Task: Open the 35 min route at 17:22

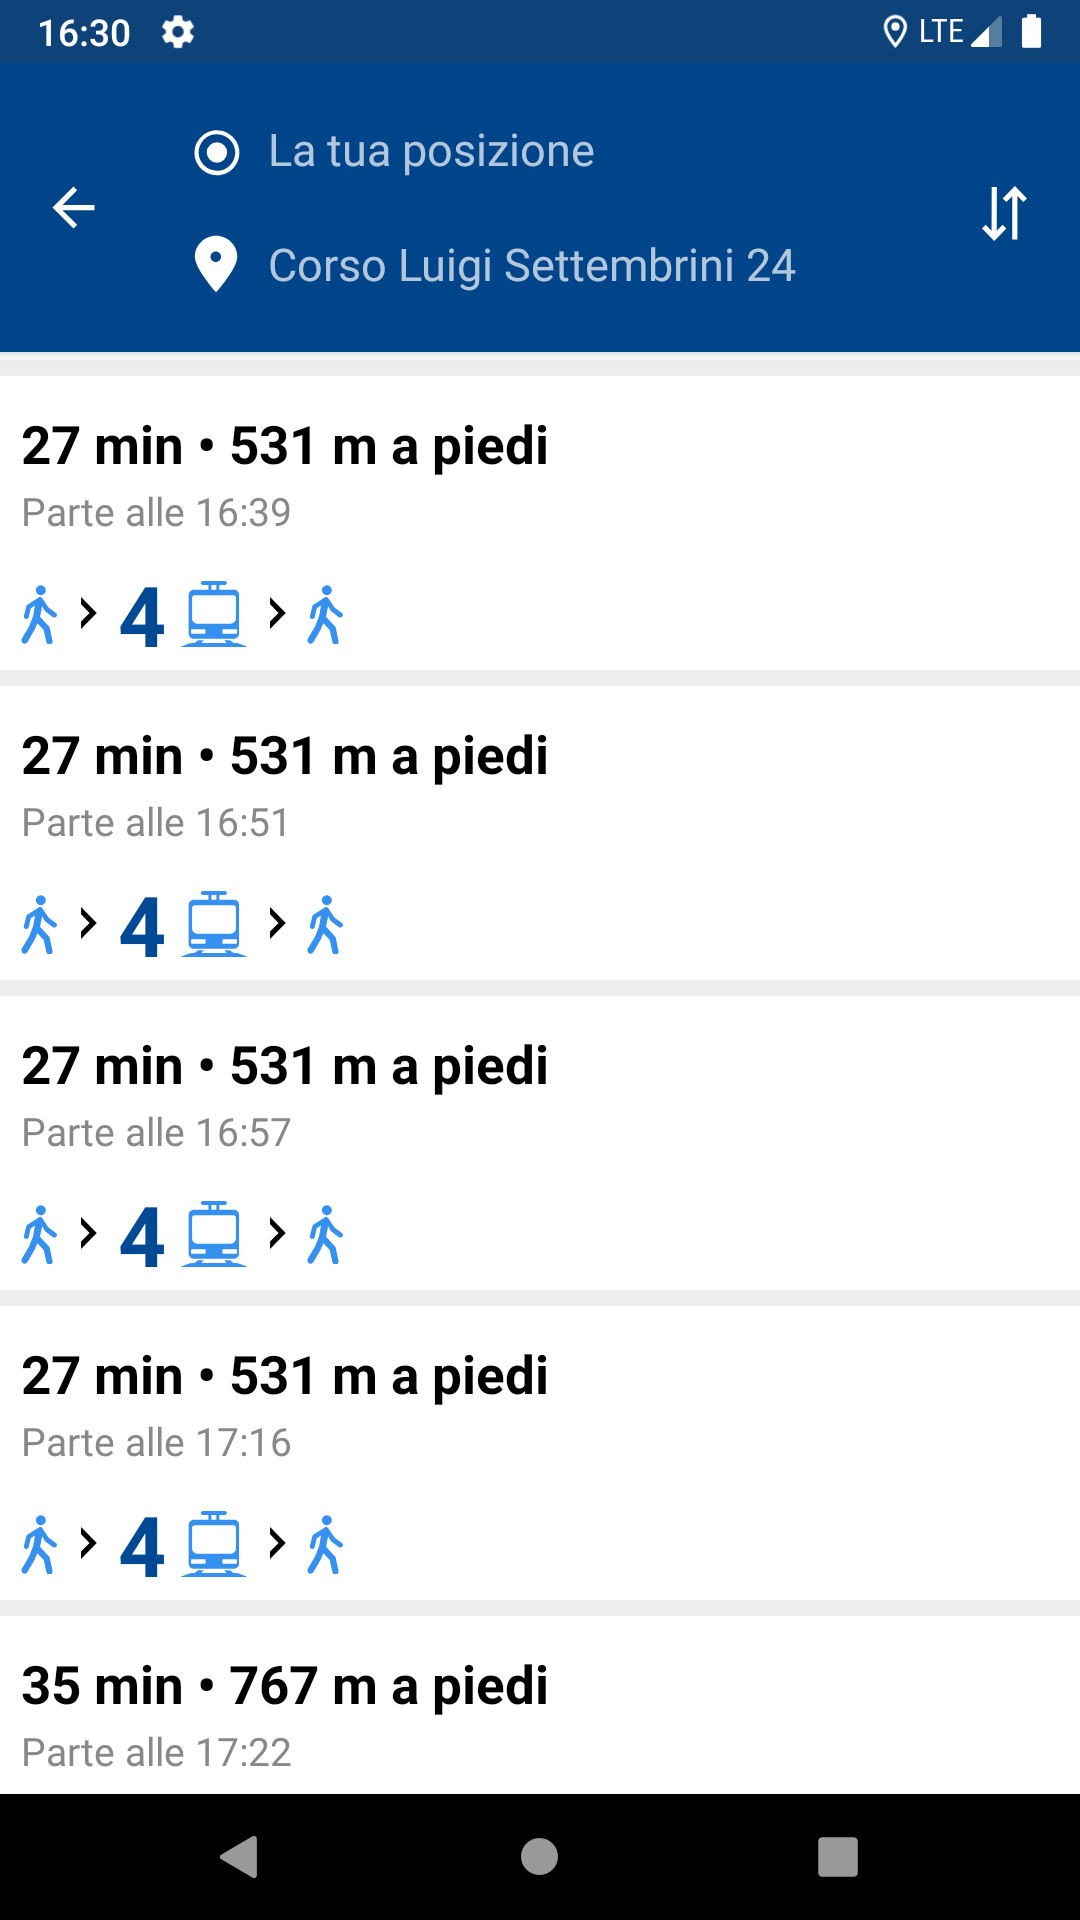Action: pos(540,1705)
